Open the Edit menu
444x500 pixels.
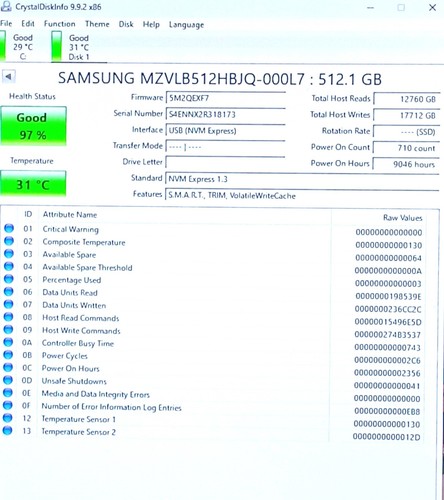[x=28, y=24]
